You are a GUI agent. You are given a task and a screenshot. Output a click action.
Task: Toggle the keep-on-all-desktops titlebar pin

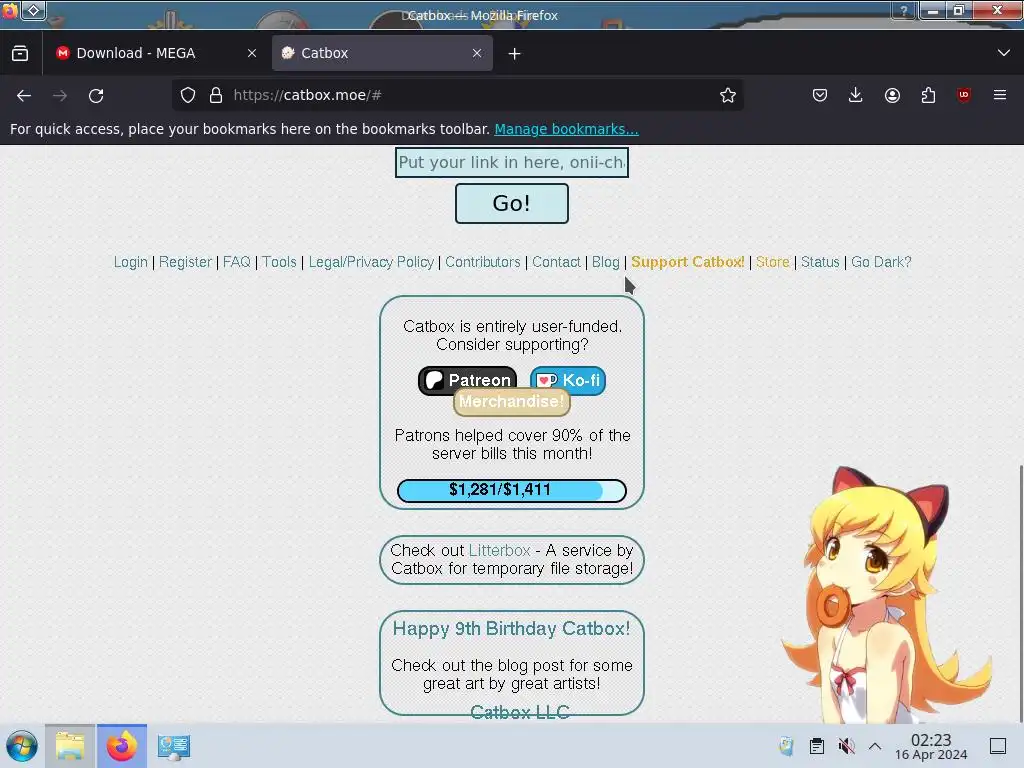pos(34,10)
